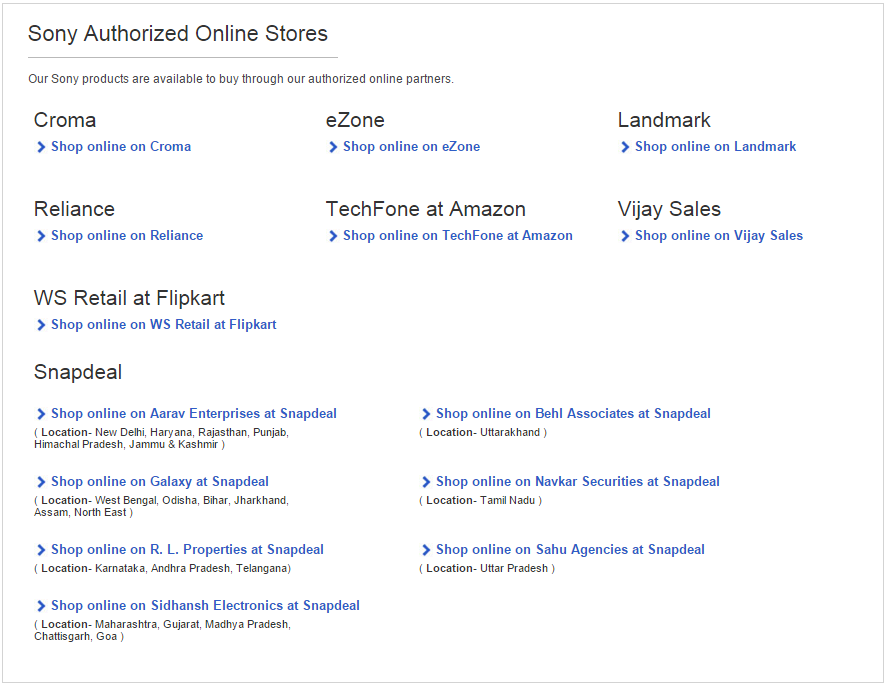
Task: Click the arrow icon beside TechFone at Amazon link
Action: 333,236
